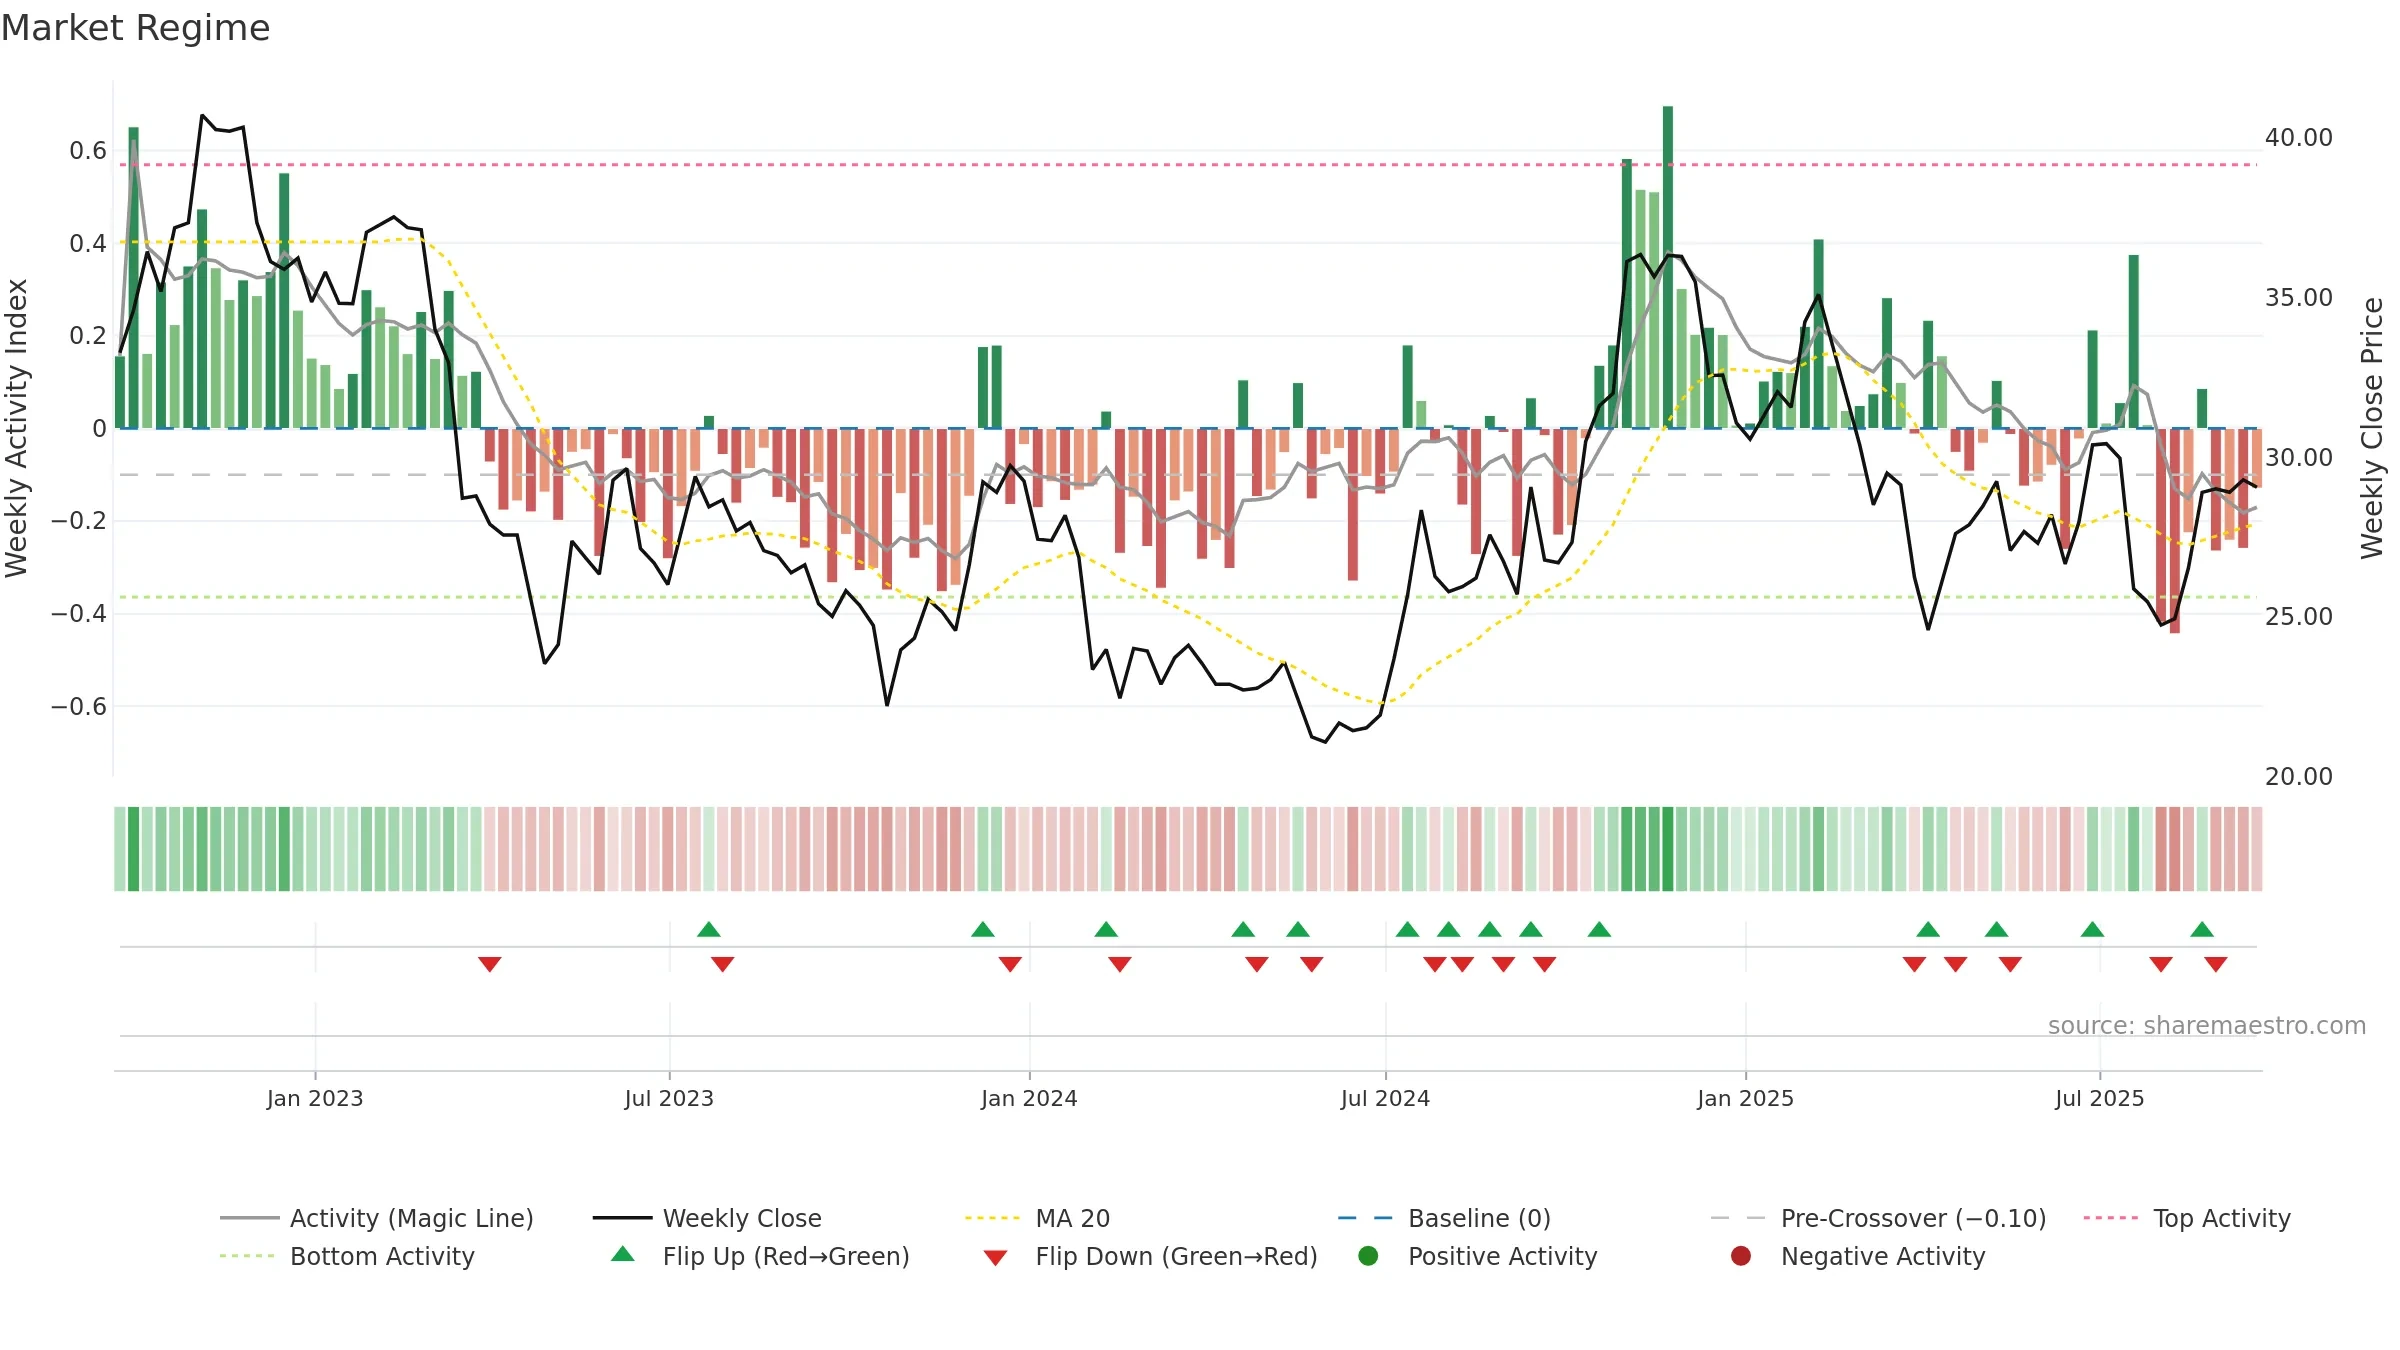Click the source: sharemaestro.com text
Image resolution: width=2400 pixels, height=1350 pixels.
(x=2207, y=1025)
